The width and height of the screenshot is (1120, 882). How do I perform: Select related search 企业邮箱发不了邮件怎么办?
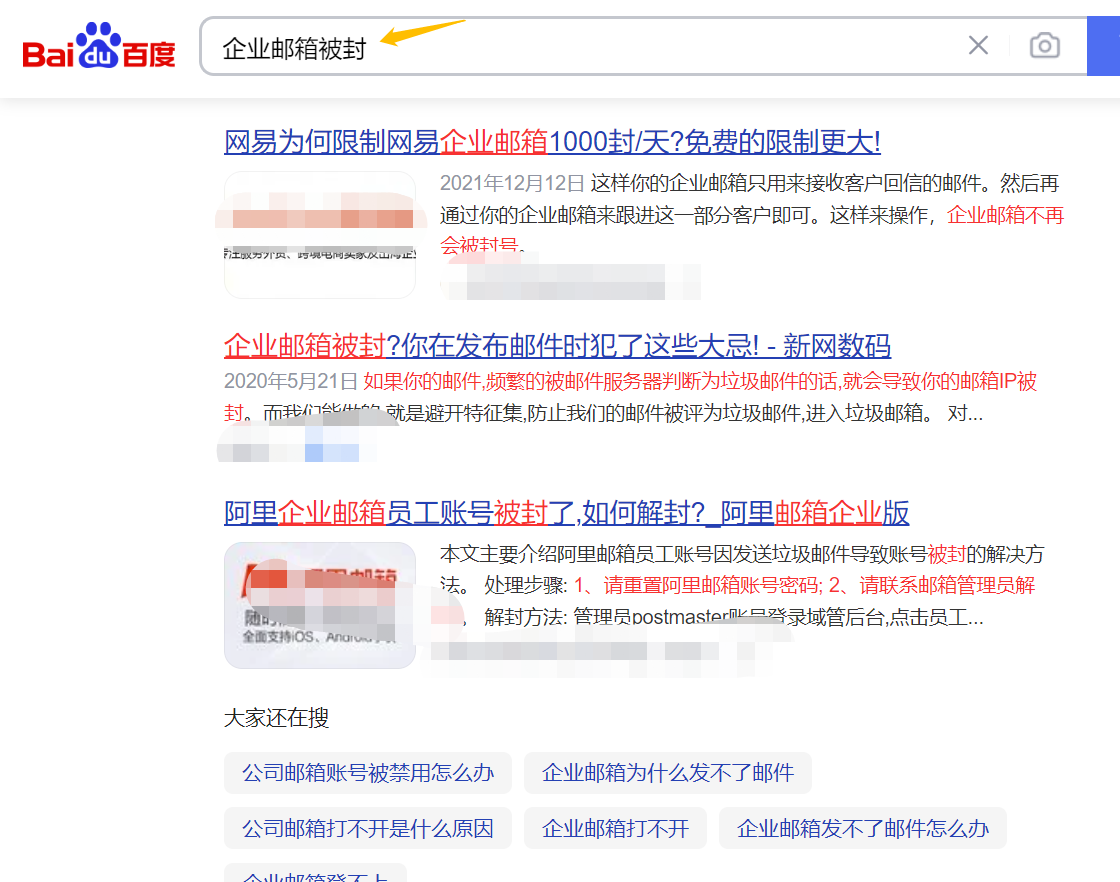click(x=863, y=828)
